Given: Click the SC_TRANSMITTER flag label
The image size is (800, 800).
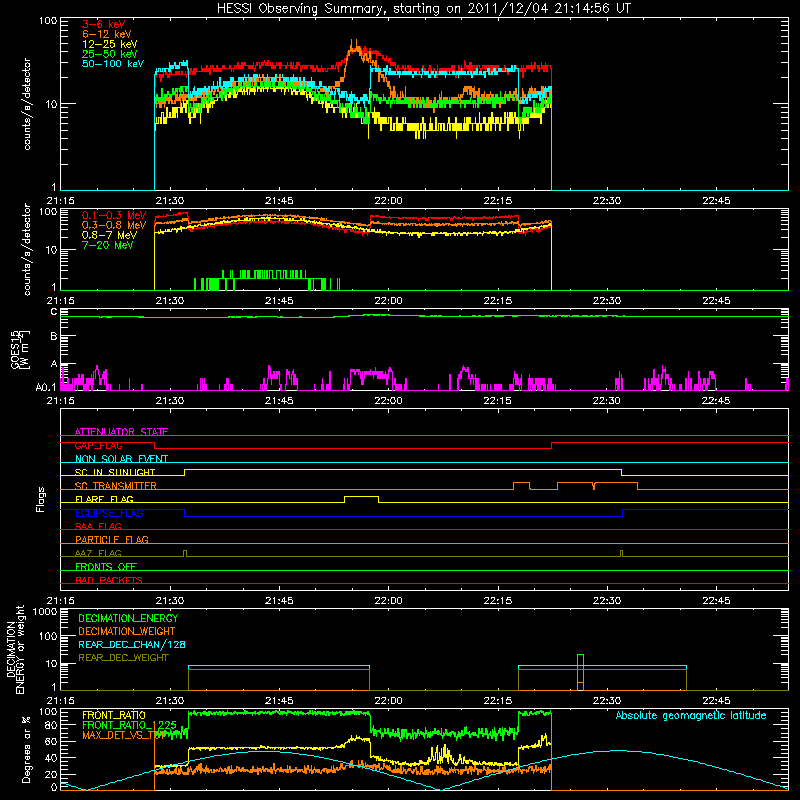Looking at the screenshot, I should [x=116, y=486].
